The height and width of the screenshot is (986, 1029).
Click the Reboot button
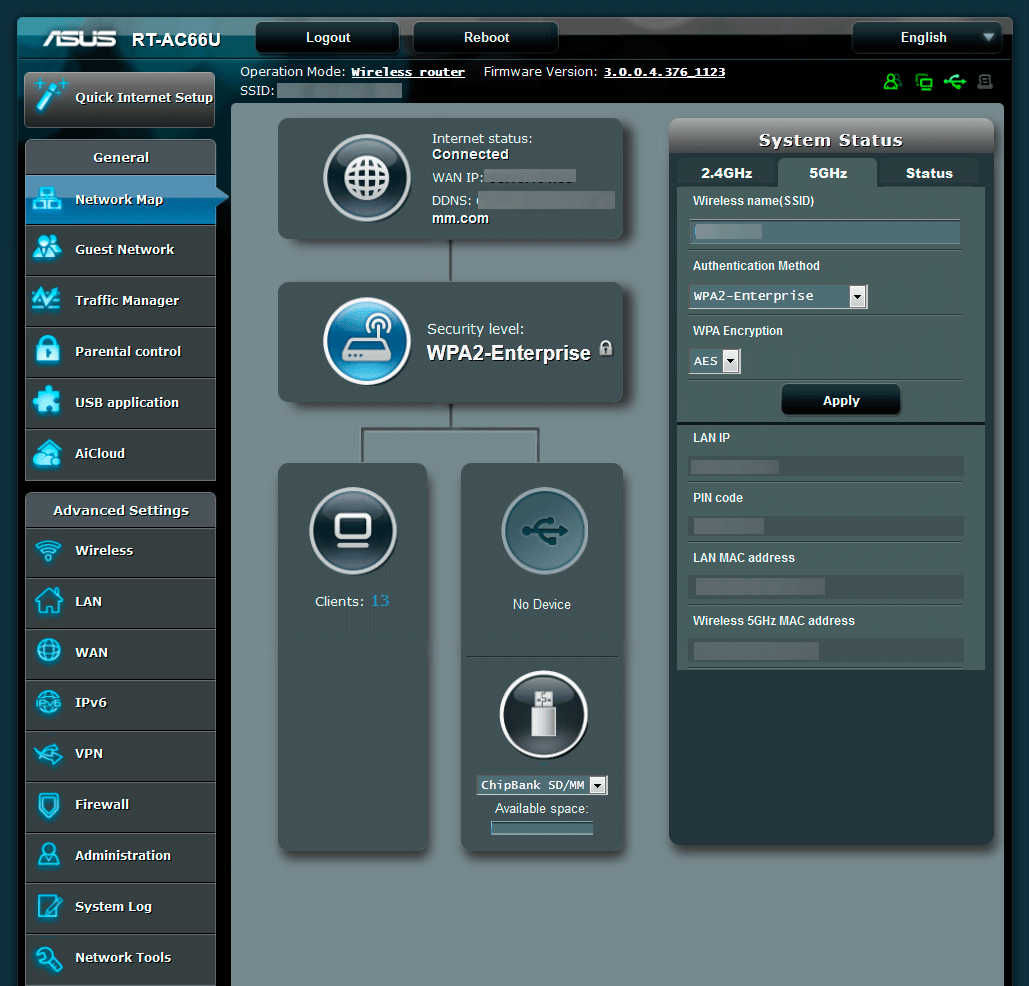point(486,38)
